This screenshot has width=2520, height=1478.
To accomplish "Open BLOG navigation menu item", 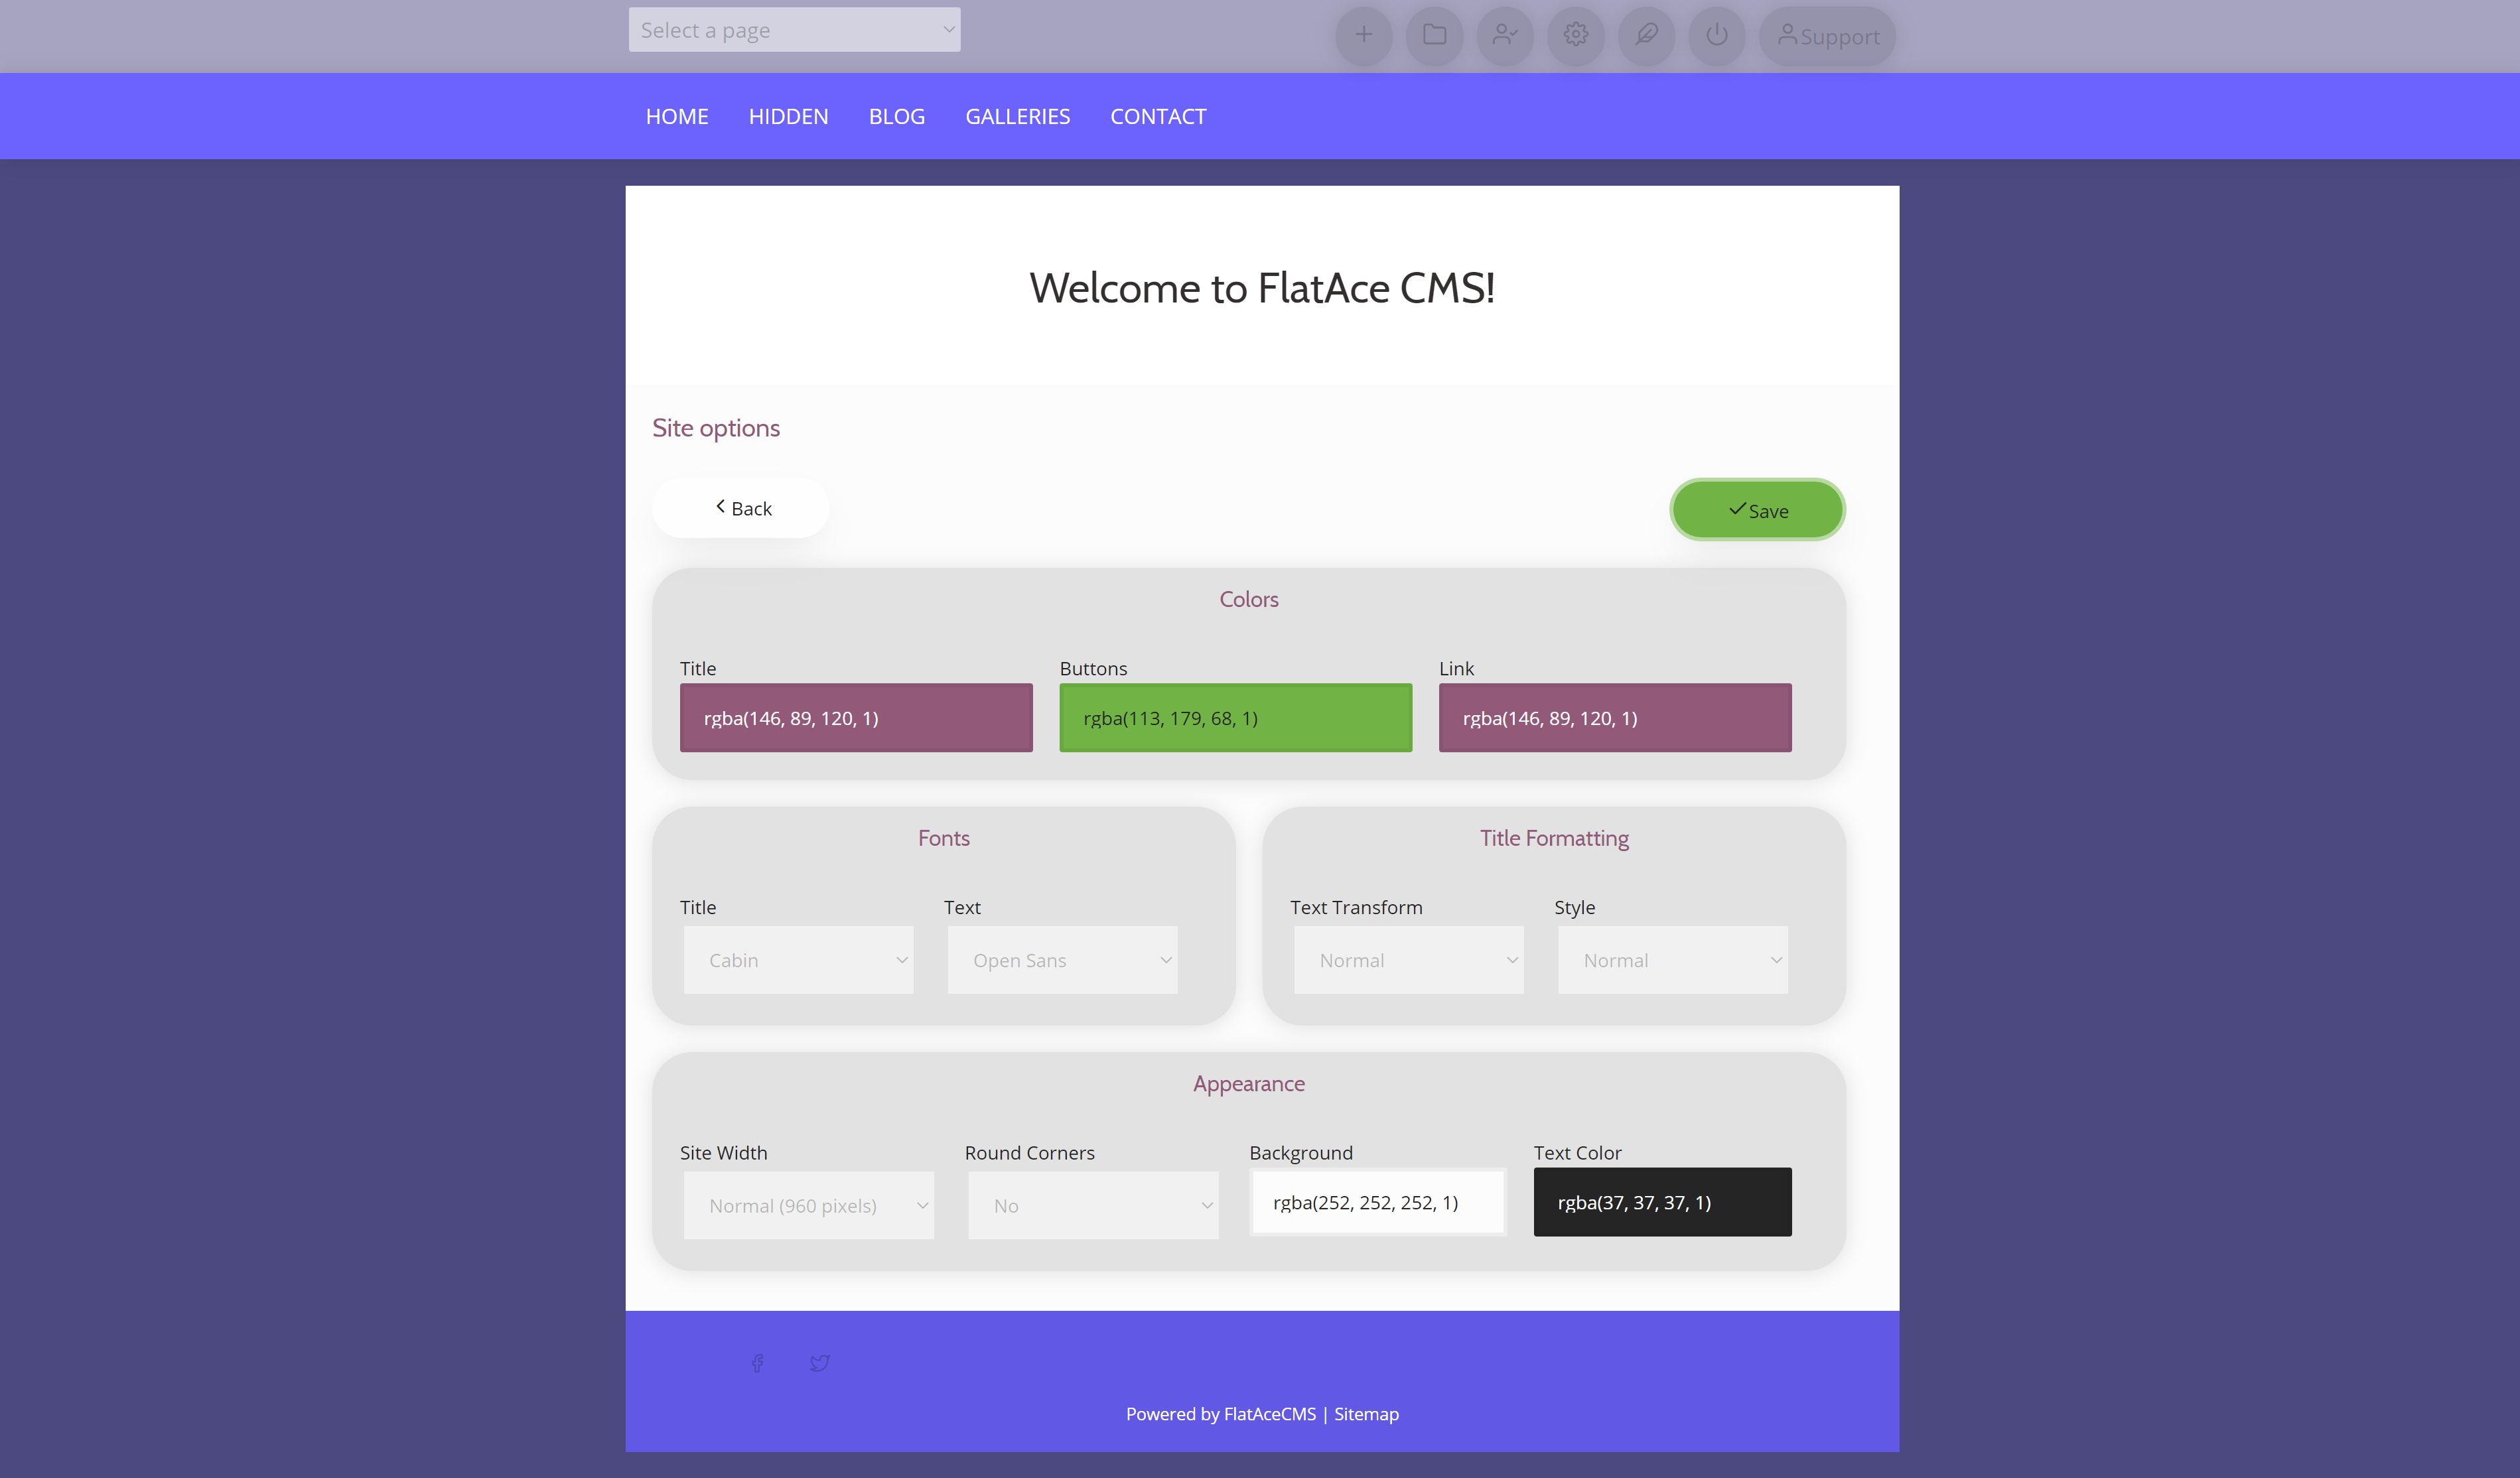I will [x=897, y=116].
